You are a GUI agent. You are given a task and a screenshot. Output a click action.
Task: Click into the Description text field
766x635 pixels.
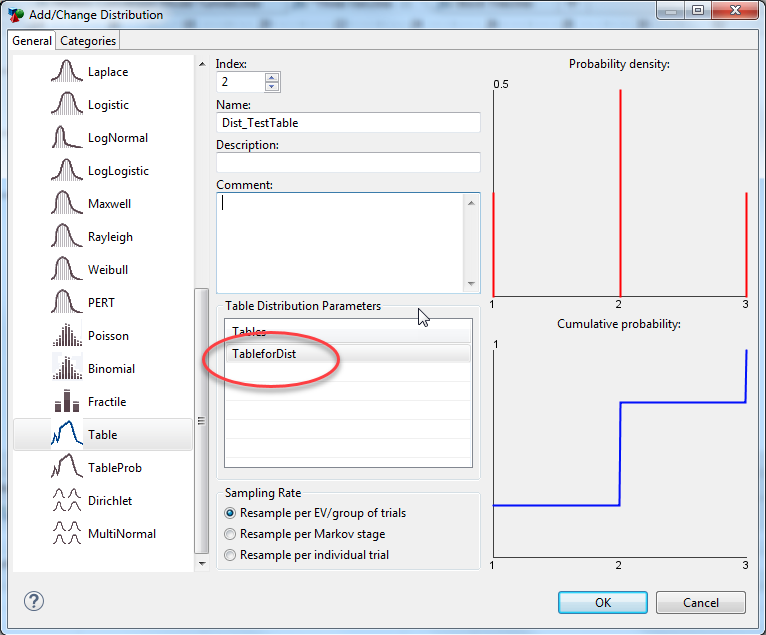click(347, 162)
